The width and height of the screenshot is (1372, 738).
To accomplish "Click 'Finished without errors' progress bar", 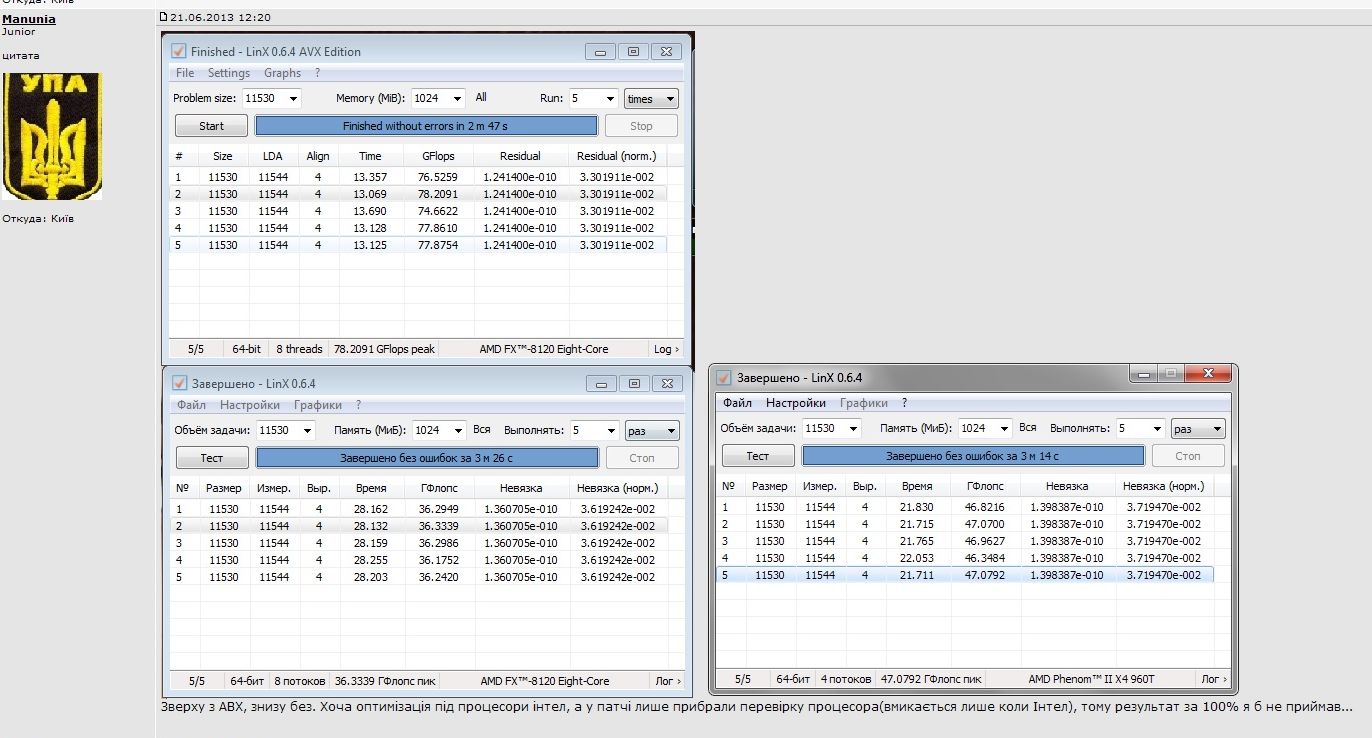I will (x=426, y=126).
